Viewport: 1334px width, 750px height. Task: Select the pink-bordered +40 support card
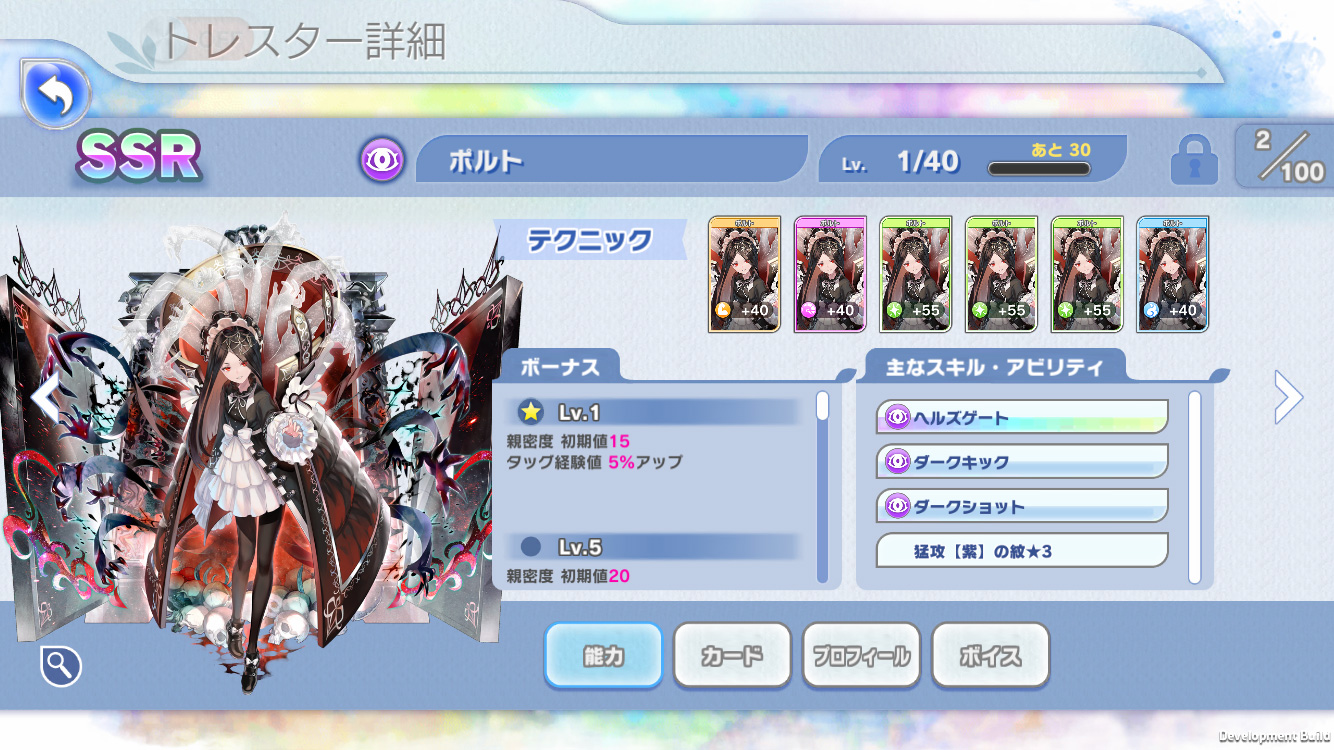(830, 274)
